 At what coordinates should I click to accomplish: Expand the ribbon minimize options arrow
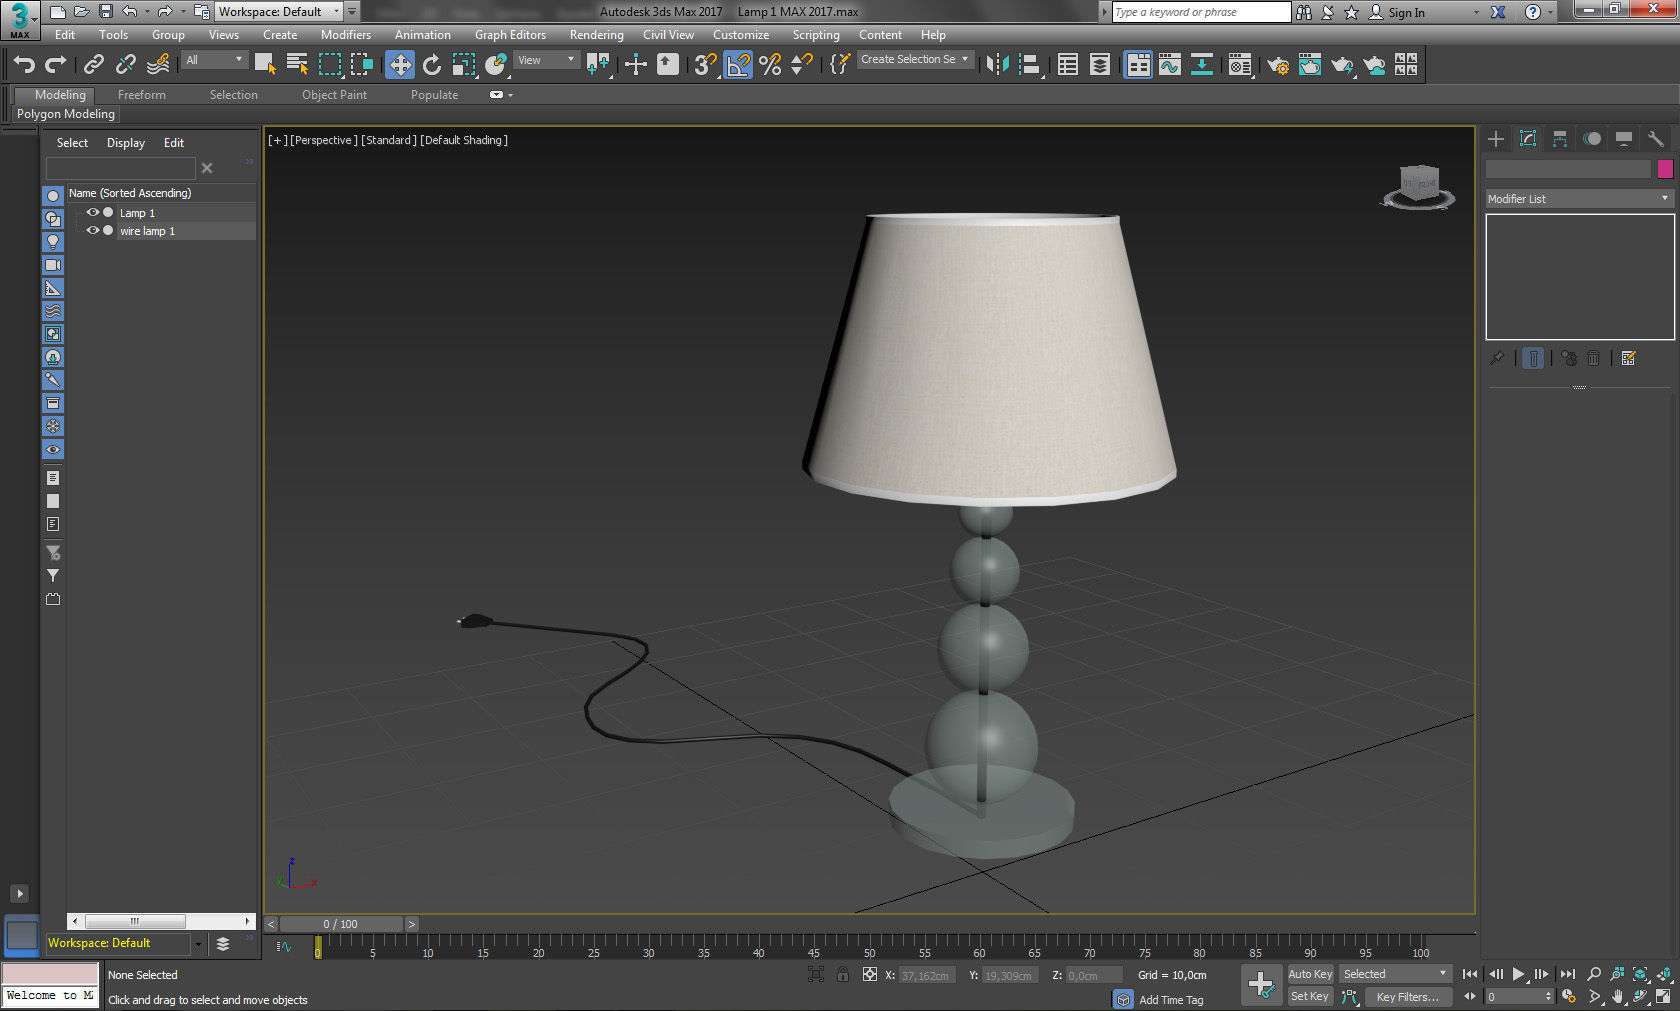pyautogui.click(x=511, y=95)
